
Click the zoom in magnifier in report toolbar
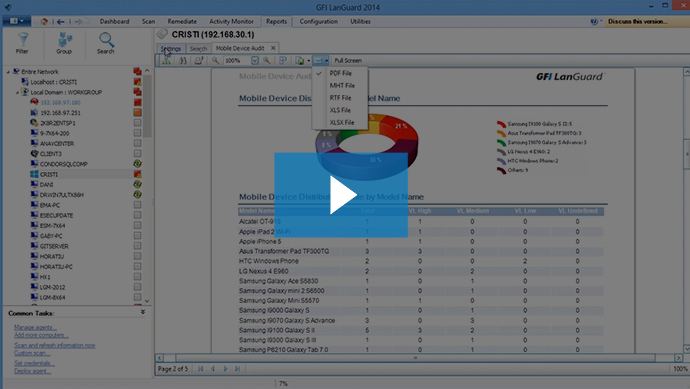[x=267, y=61]
